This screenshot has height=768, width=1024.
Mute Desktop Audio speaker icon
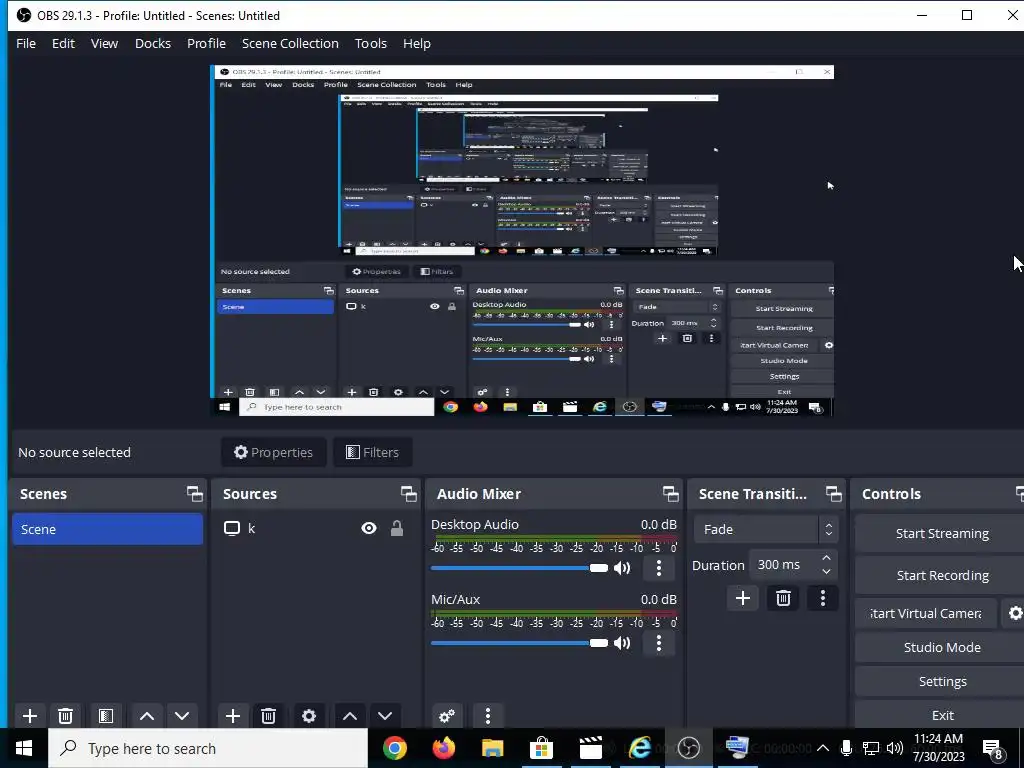[x=622, y=568]
